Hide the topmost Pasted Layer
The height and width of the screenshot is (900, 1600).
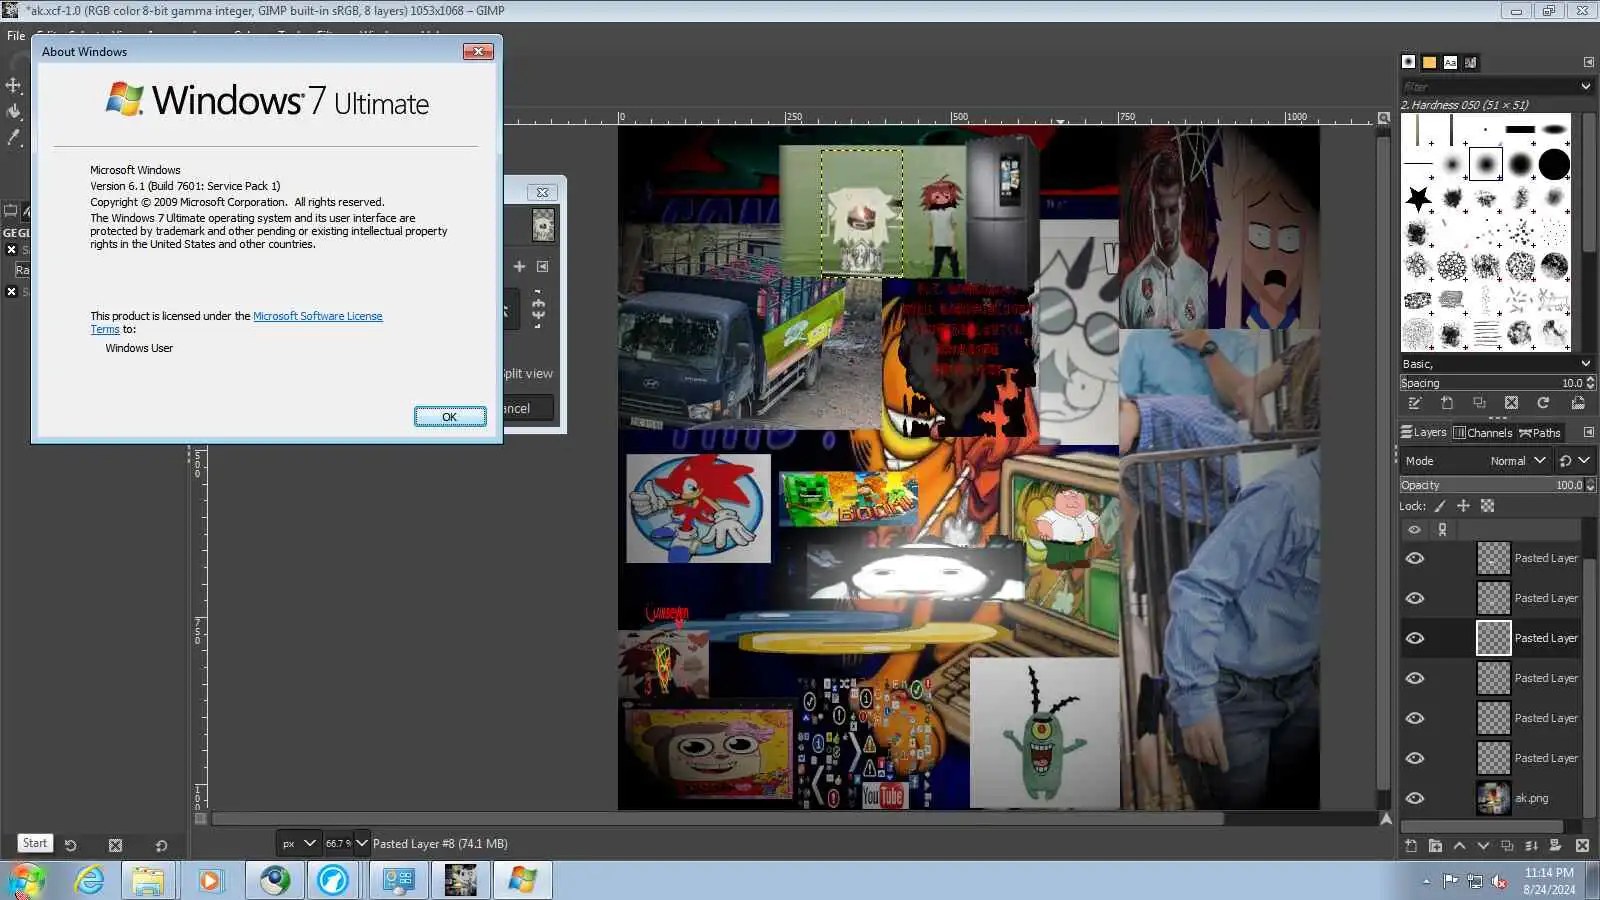point(1415,558)
